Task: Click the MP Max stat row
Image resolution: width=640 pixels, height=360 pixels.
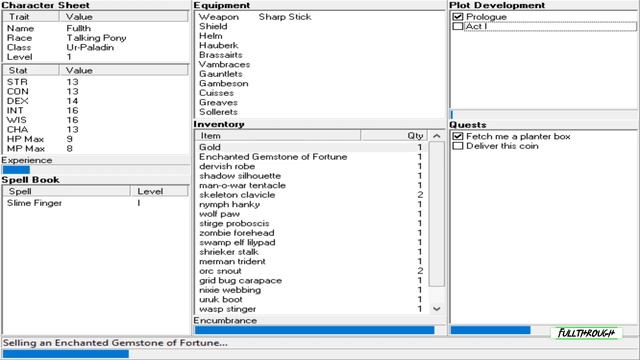Action: pos(96,149)
